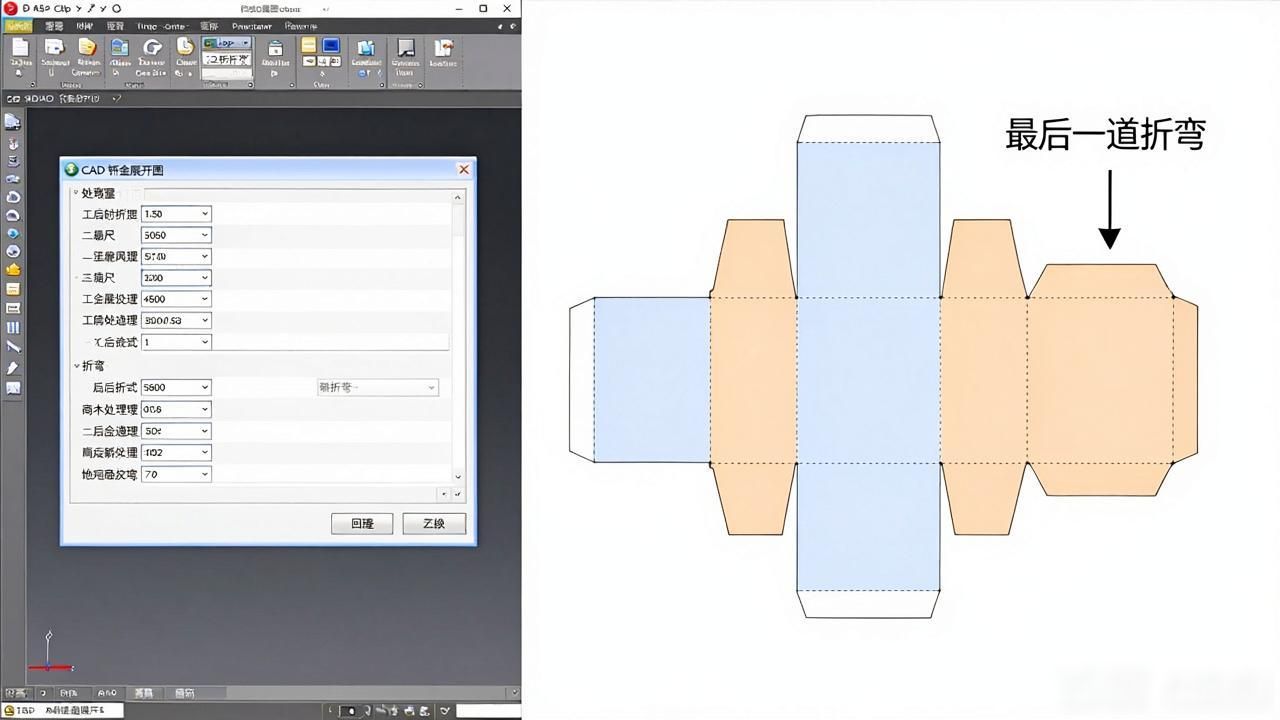Open the dropdown showing value 1.50
Viewport: 1280px width, 720px height.
[x=176, y=214]
